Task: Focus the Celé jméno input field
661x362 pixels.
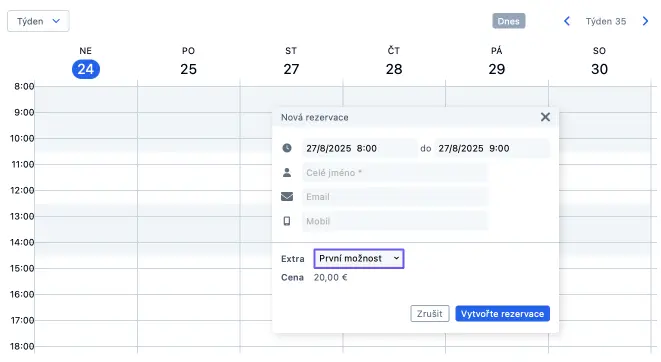Action: [395, 173]
